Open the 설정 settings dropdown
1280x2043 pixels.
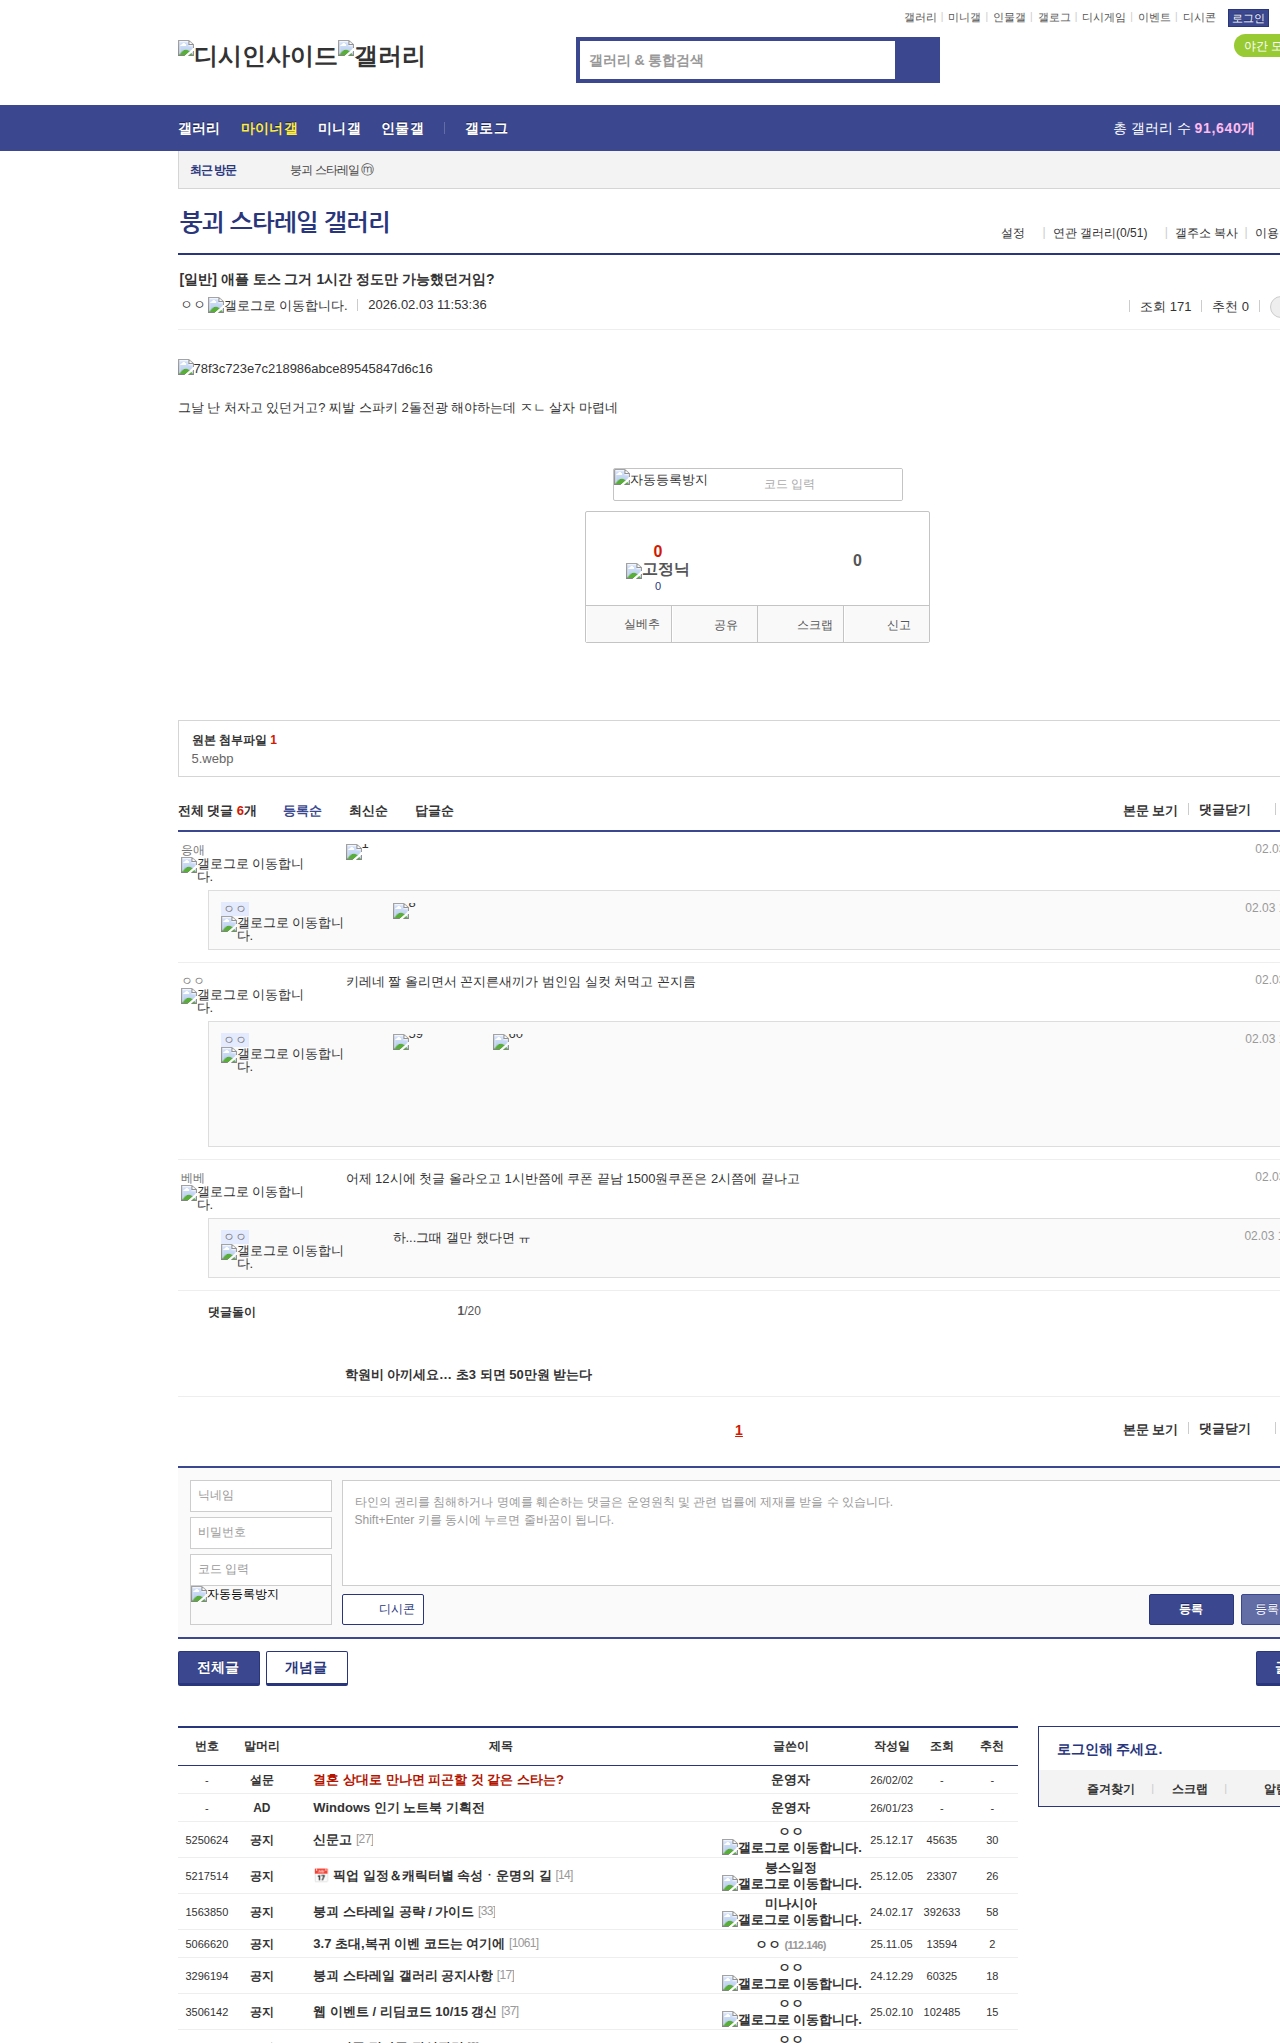tap(1012, 233)
